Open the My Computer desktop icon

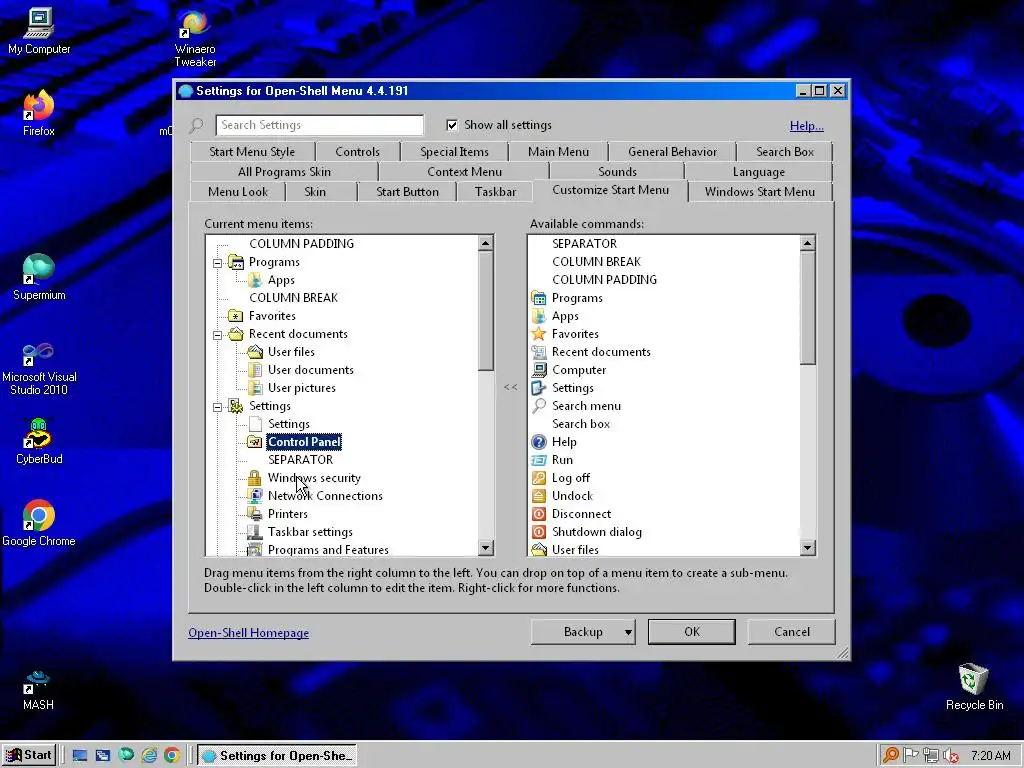pos(39,31)
